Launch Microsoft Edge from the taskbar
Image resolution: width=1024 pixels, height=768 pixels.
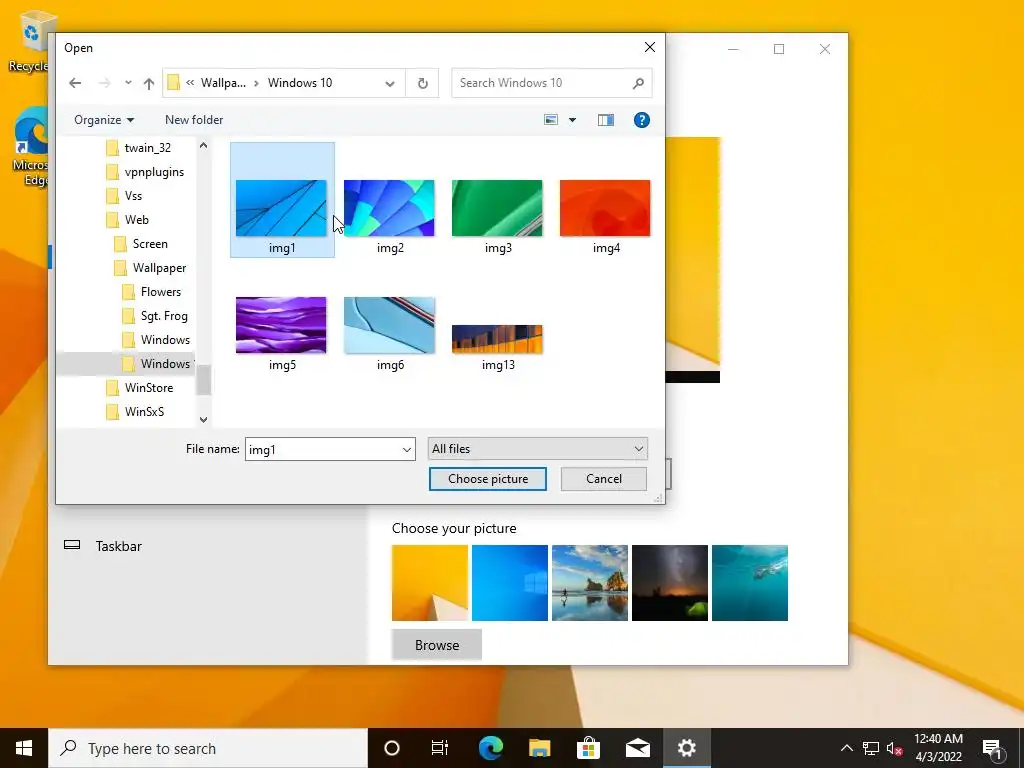(491, 748)
